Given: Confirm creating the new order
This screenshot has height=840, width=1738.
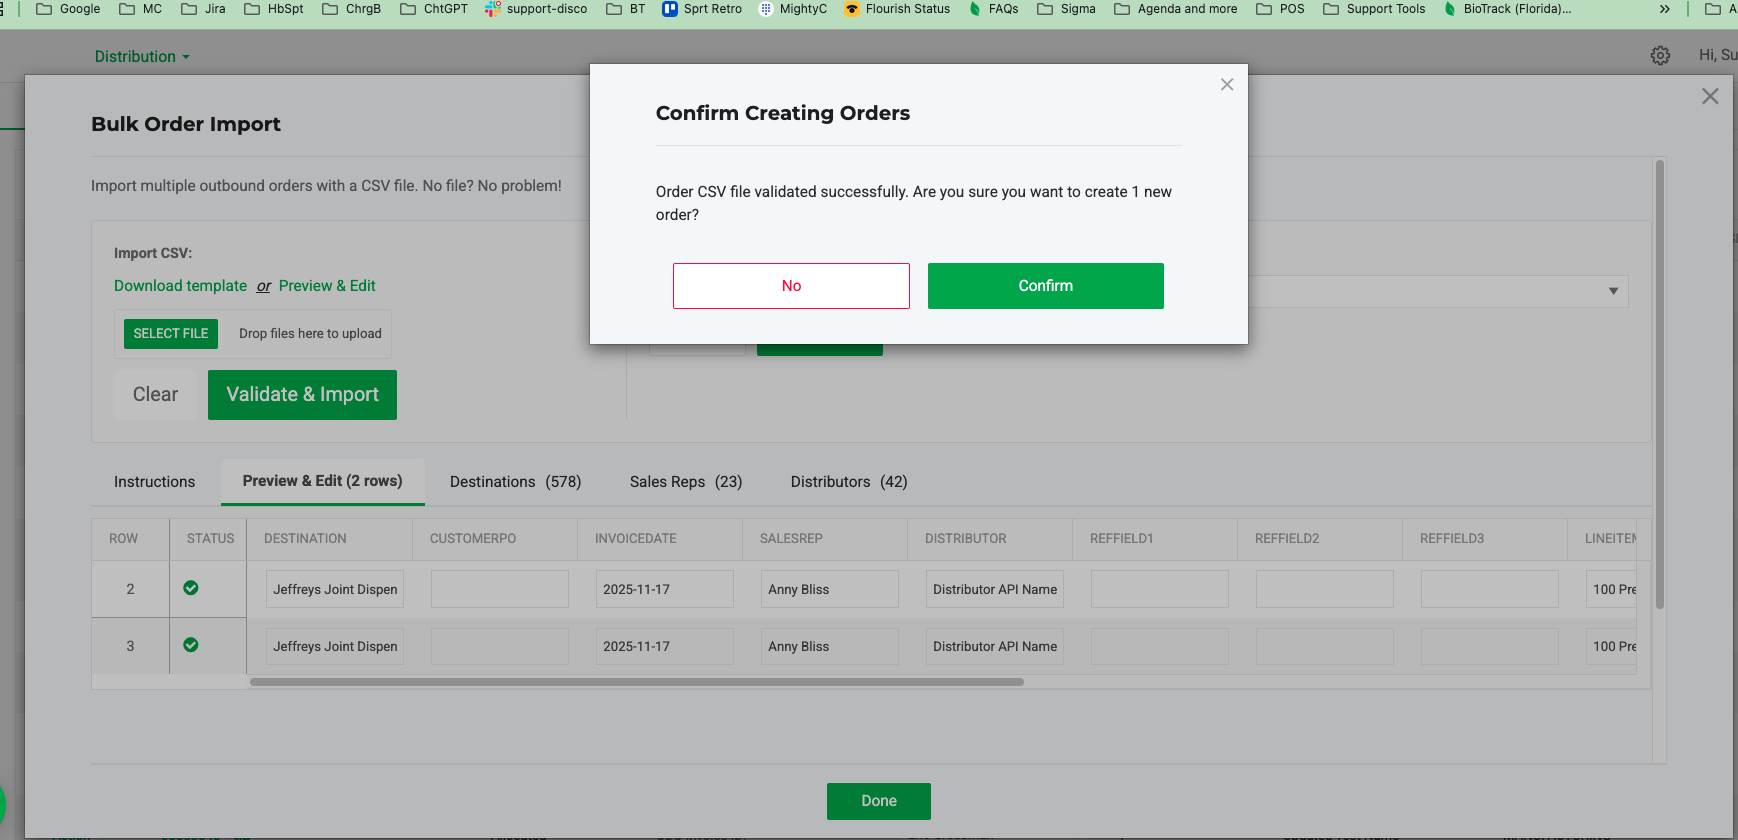Looking at the screenshot, I should click(1045, 286).
